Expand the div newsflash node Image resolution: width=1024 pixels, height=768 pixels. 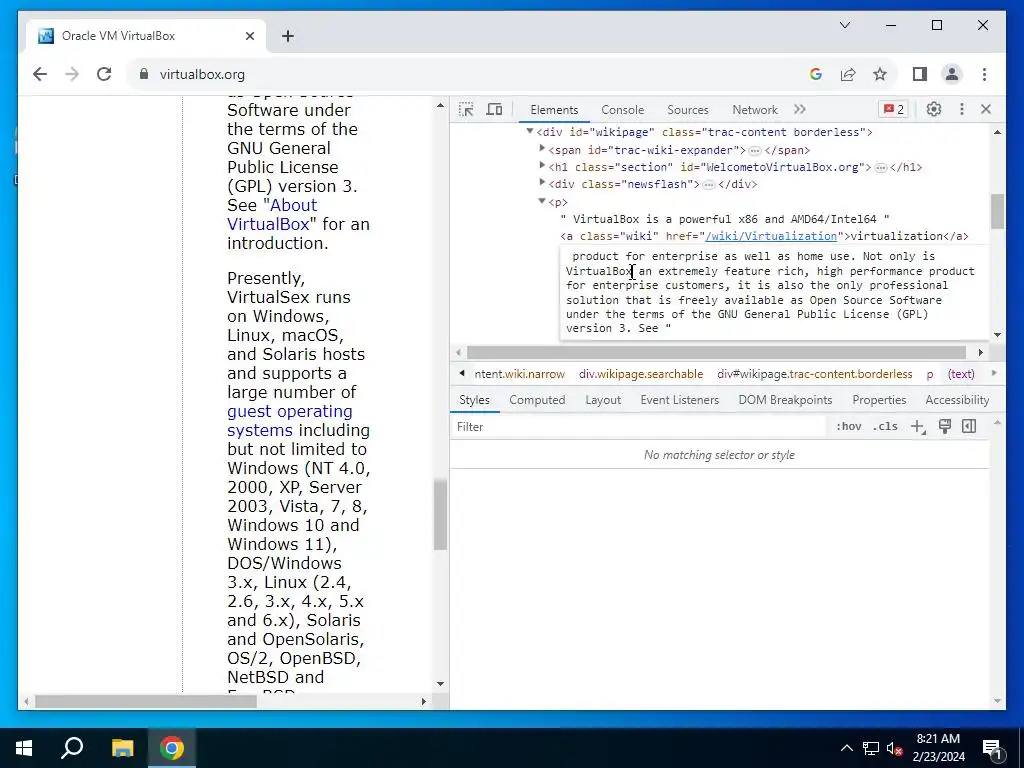[x=542, y=184]
